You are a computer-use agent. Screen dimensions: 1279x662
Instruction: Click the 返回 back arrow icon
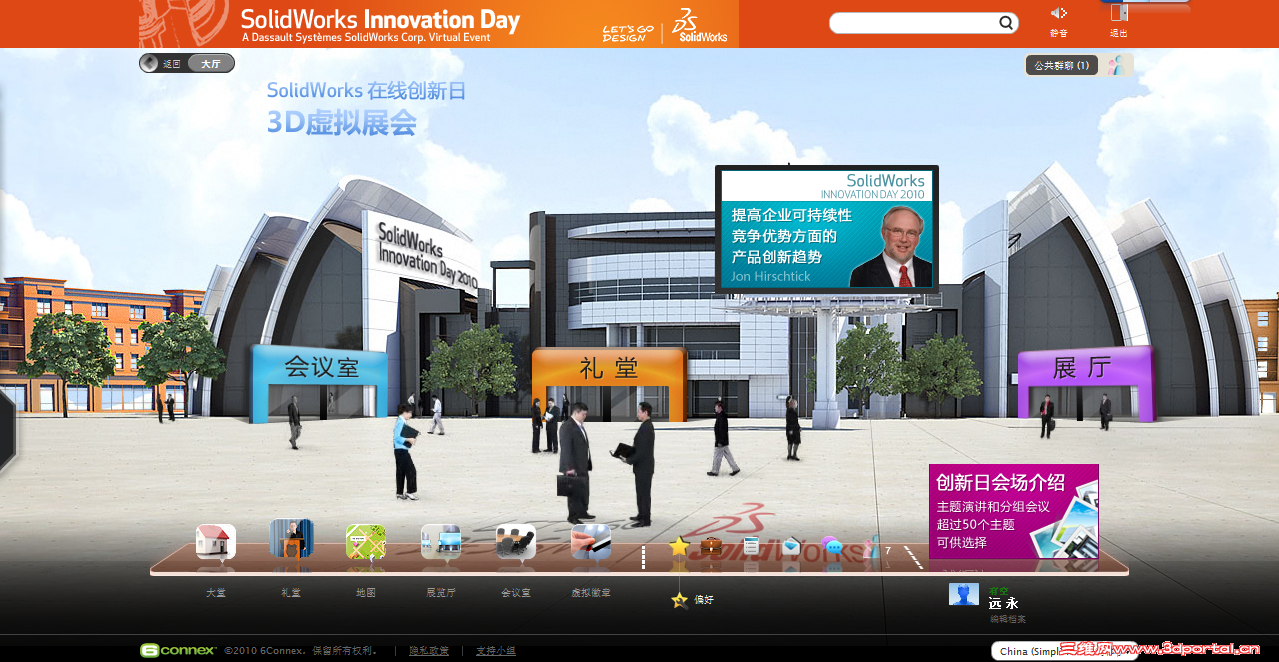[x=150, y=63]
